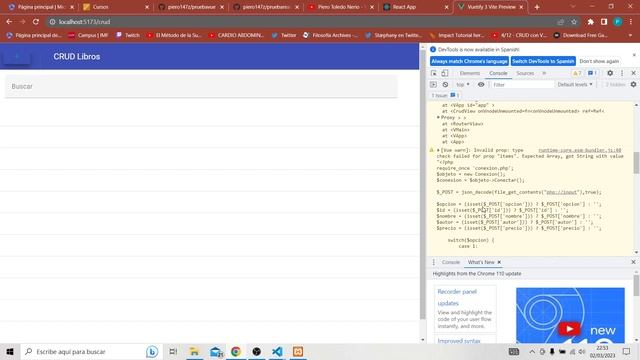Screen dimensions: 640x360
Task: Select the inspect element picker icon
Action: pos(434,73)
